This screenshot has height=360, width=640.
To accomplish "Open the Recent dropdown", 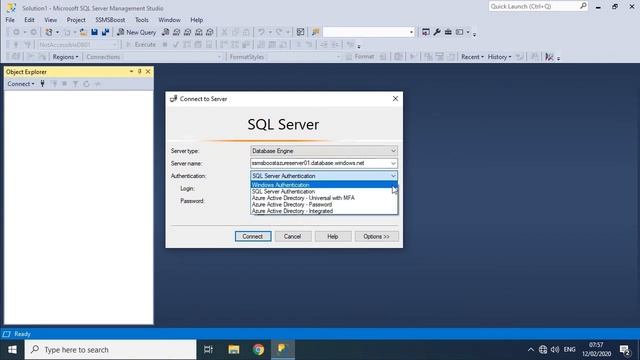I will pyautogui.click(x=472, y=57).
